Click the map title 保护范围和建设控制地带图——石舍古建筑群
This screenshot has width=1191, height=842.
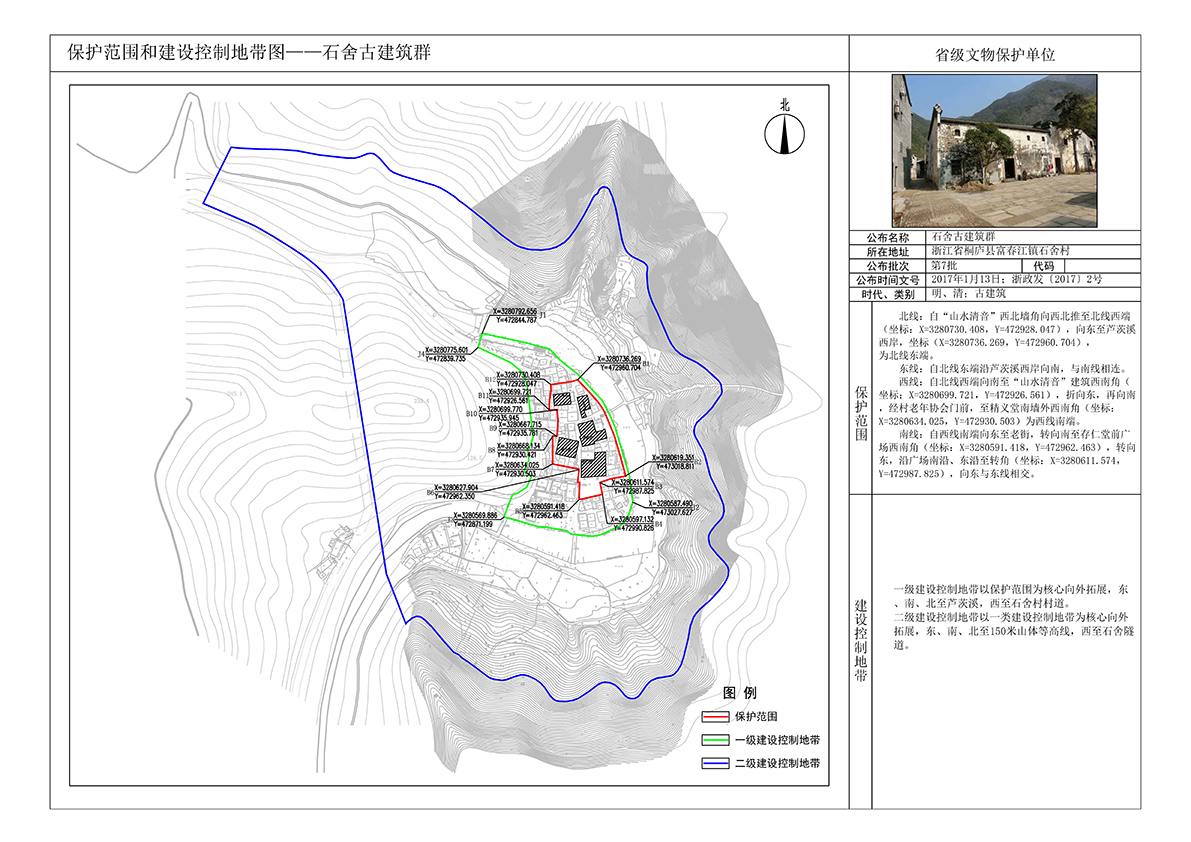tap(249, 52)
